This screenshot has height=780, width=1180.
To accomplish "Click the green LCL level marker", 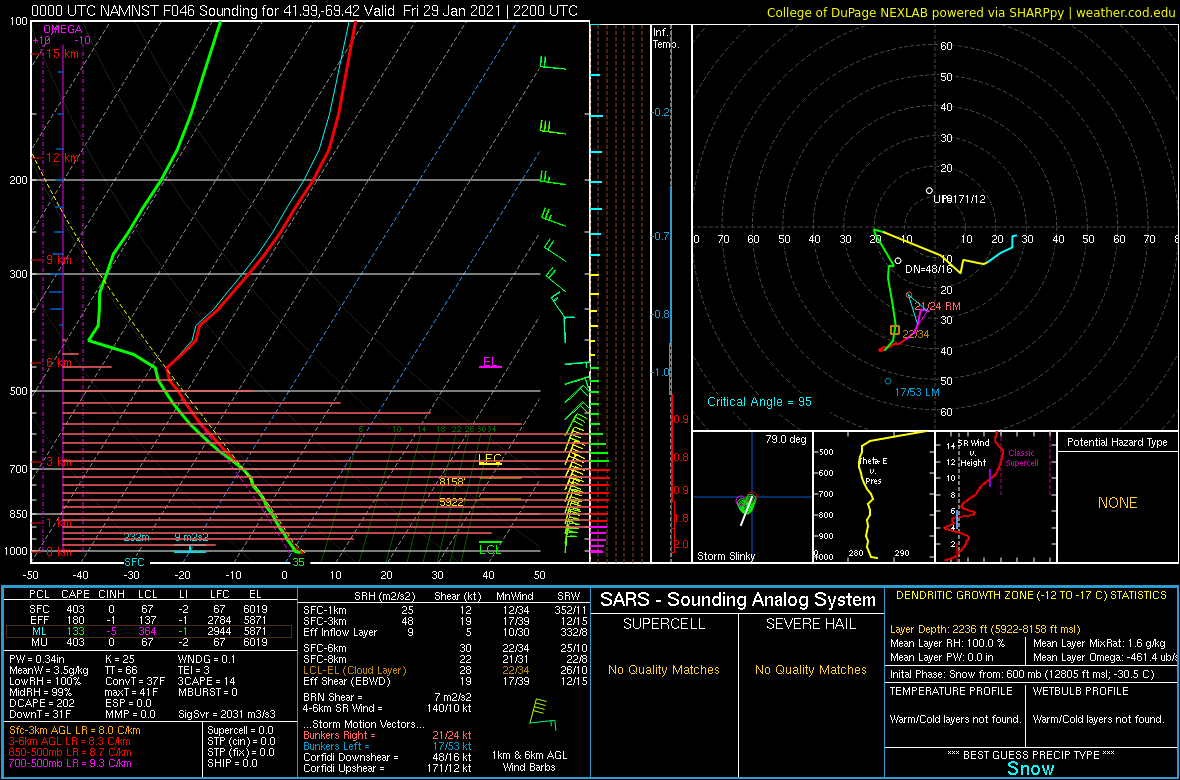I will 490,550.
